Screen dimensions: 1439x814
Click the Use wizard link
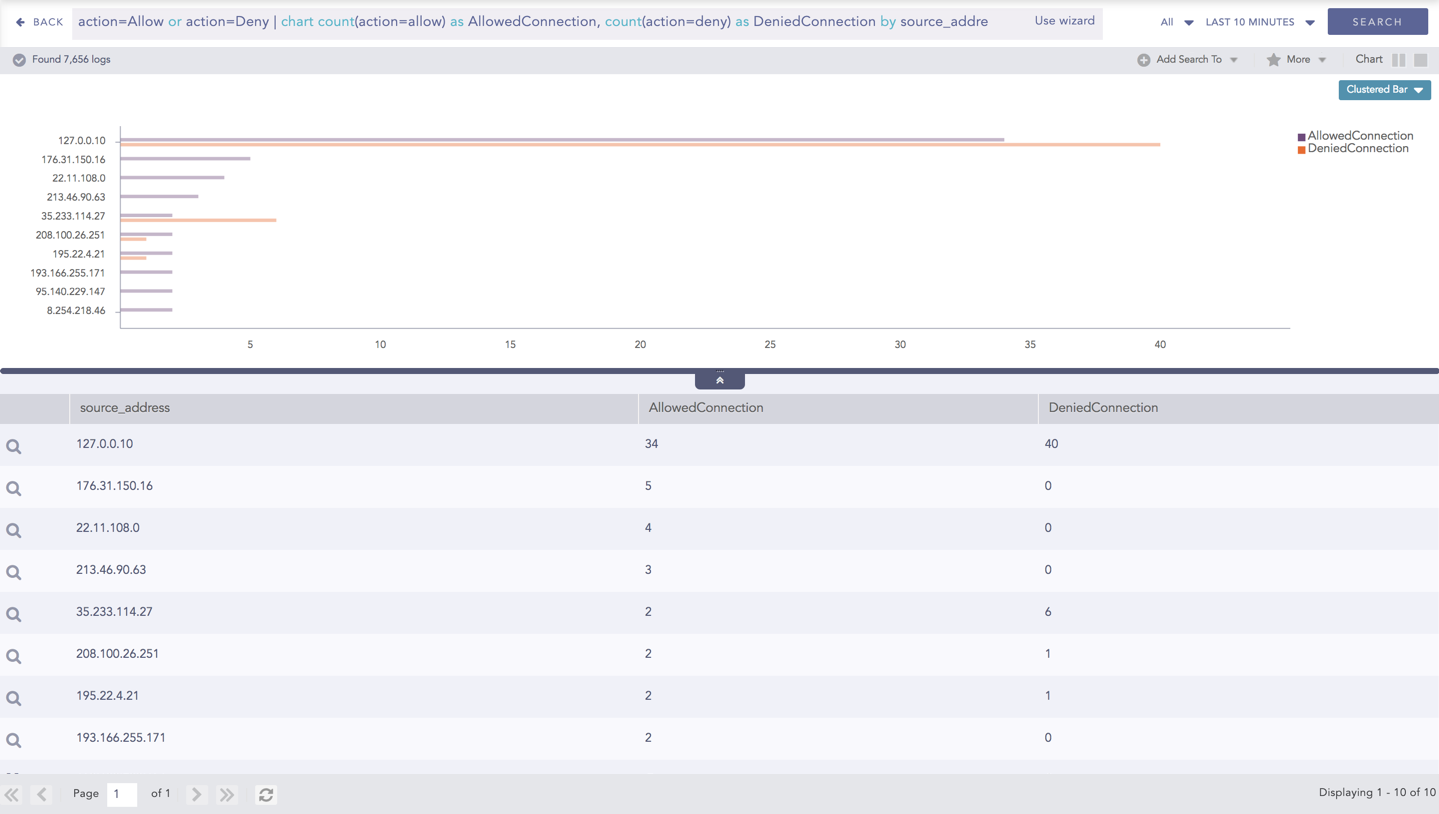(1064, 21)
